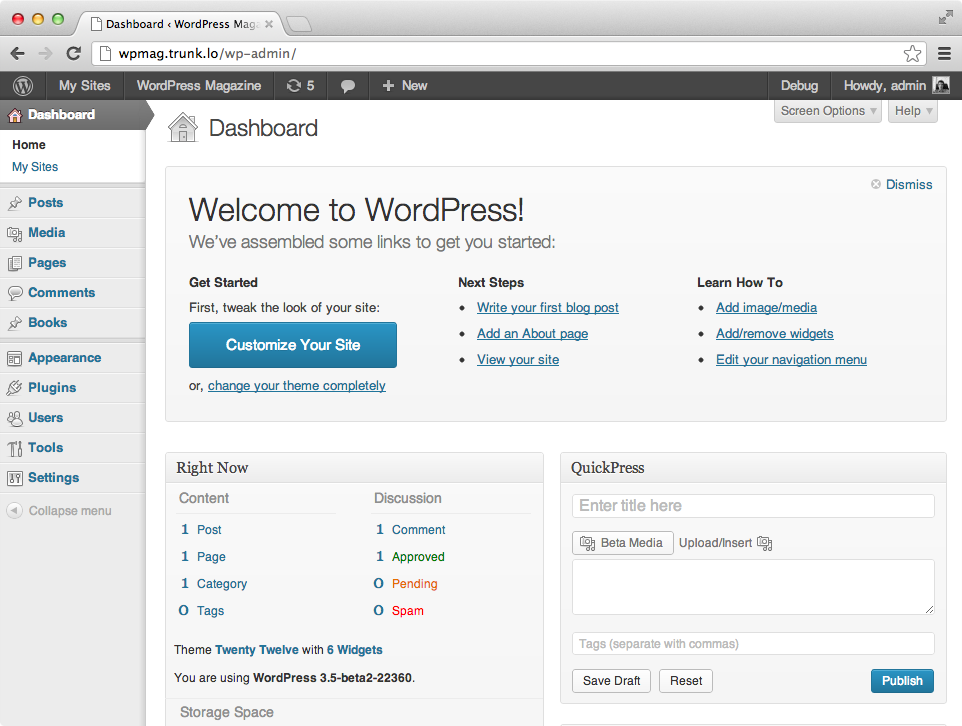This screenshot has width=962, height=726.
Task: Expand the Screen Options panel
Action: click(x=829, y=111)
